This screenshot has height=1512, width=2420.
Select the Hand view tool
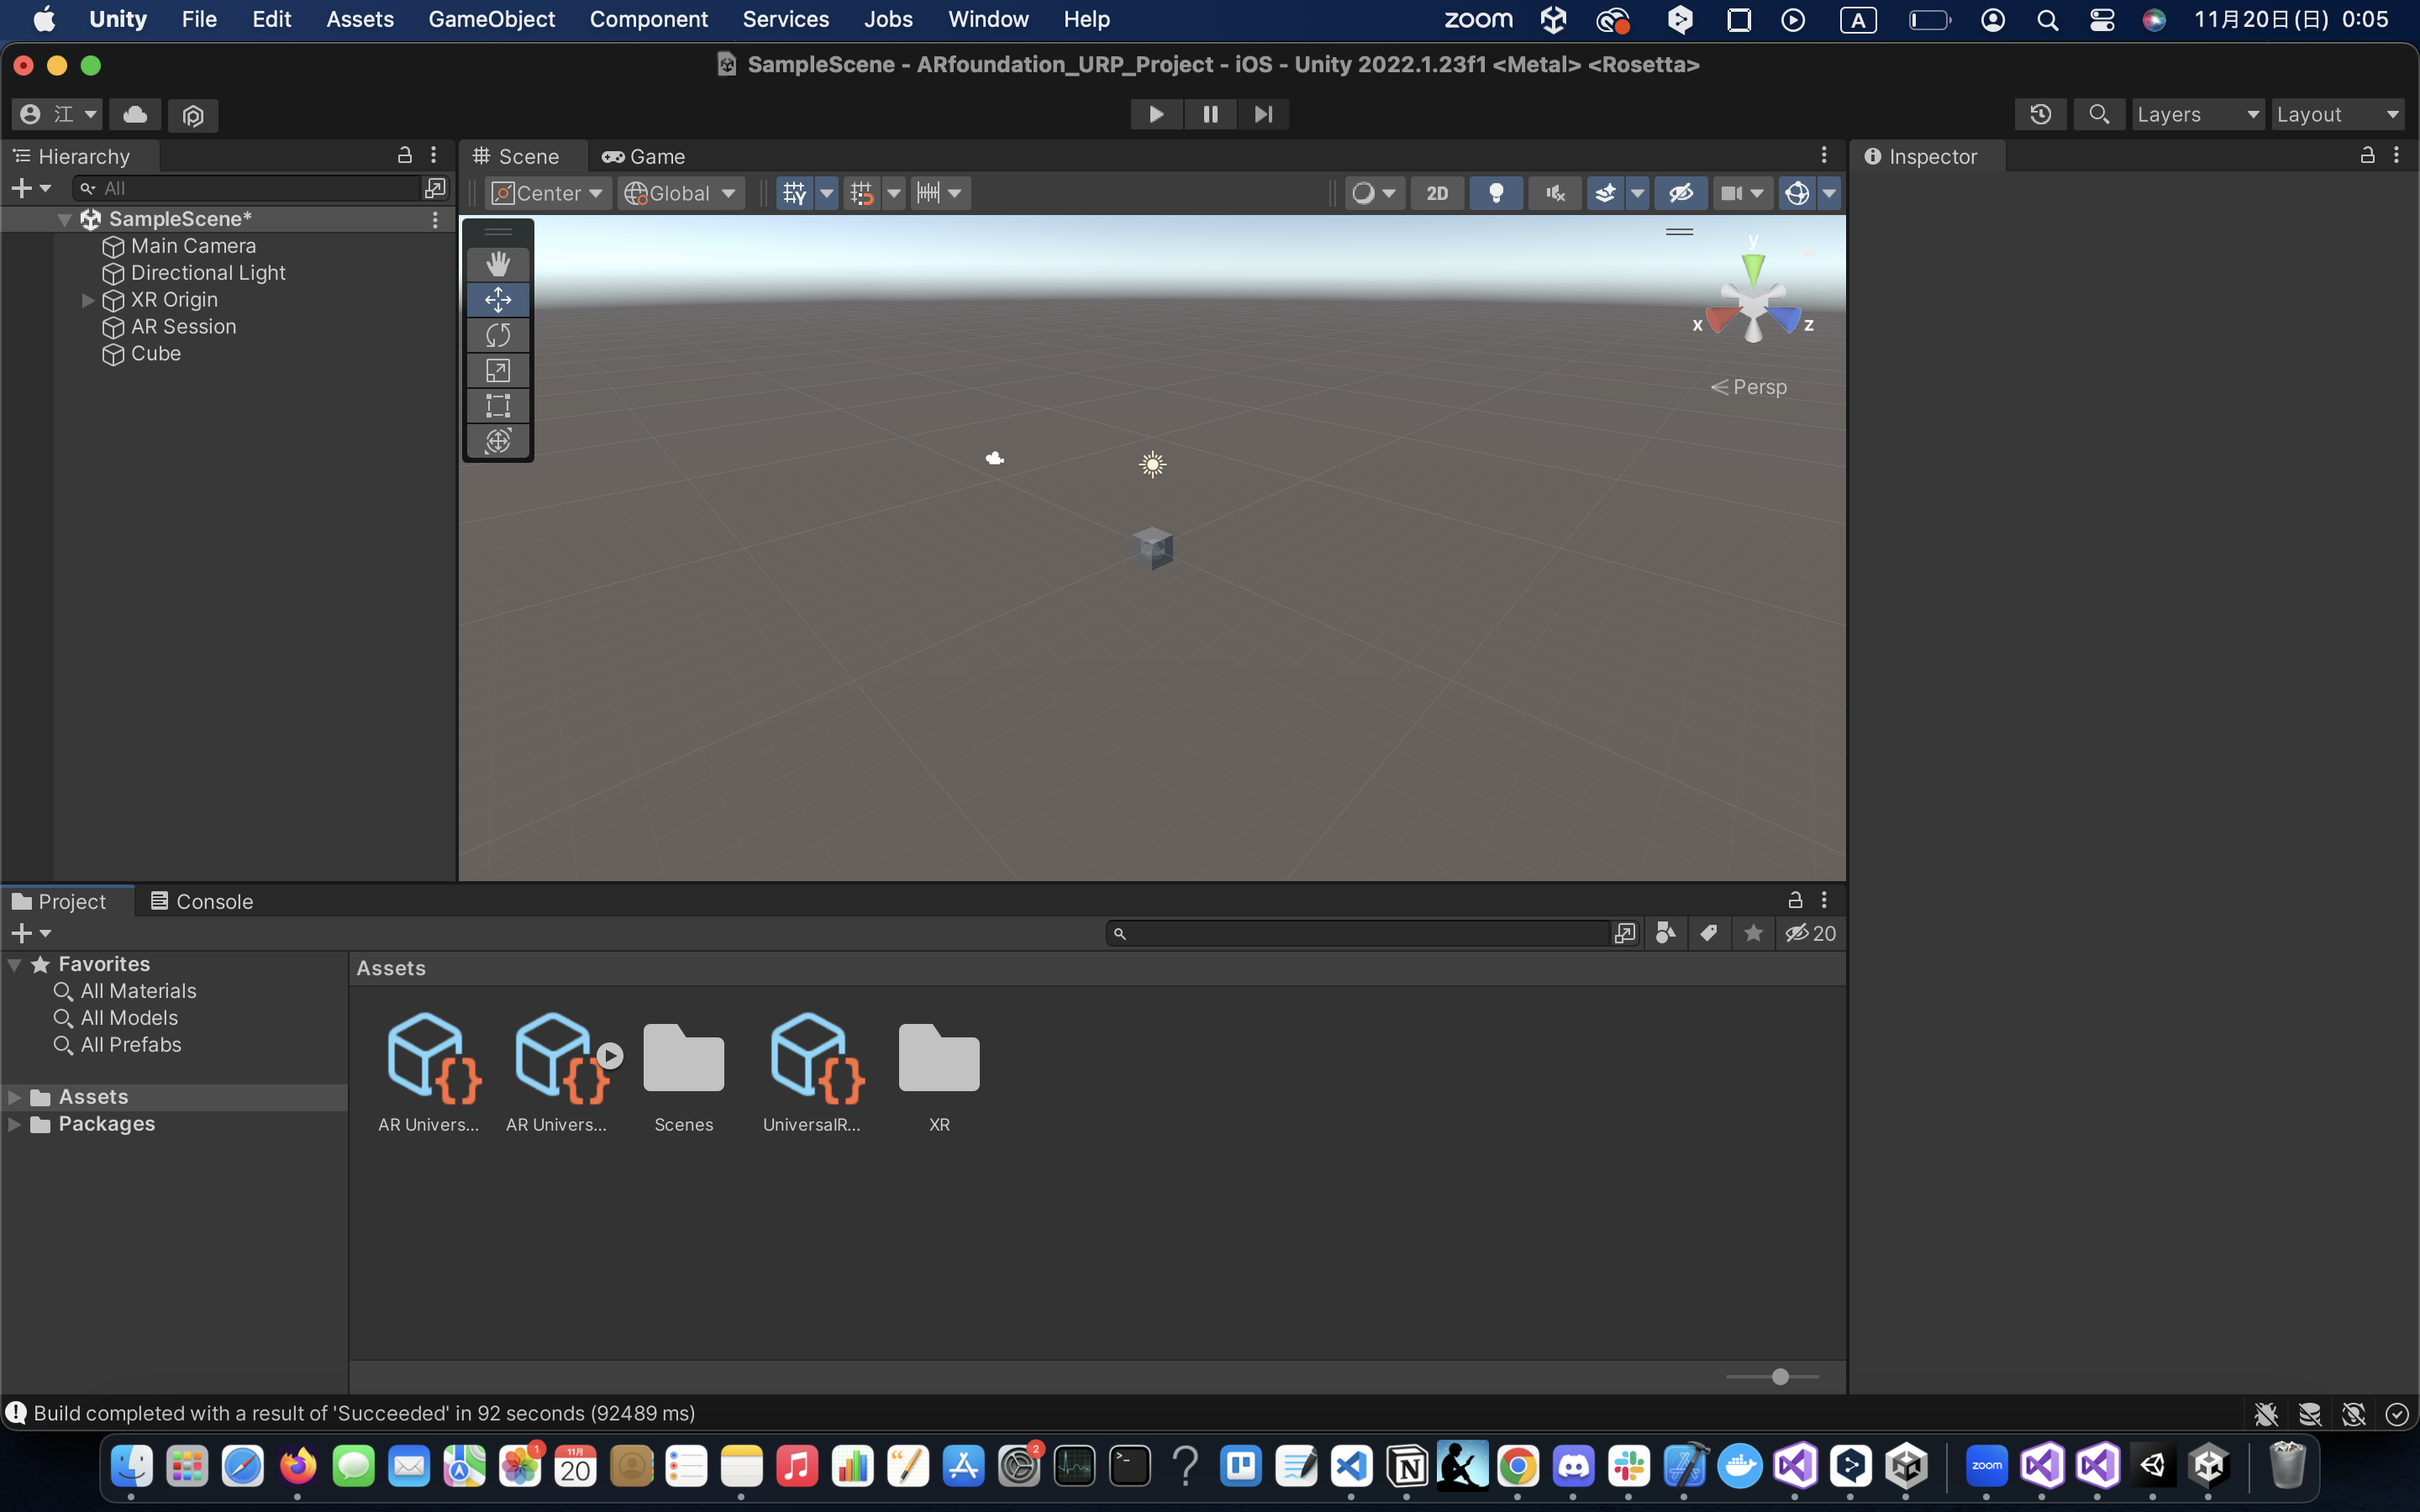[498, 264]
